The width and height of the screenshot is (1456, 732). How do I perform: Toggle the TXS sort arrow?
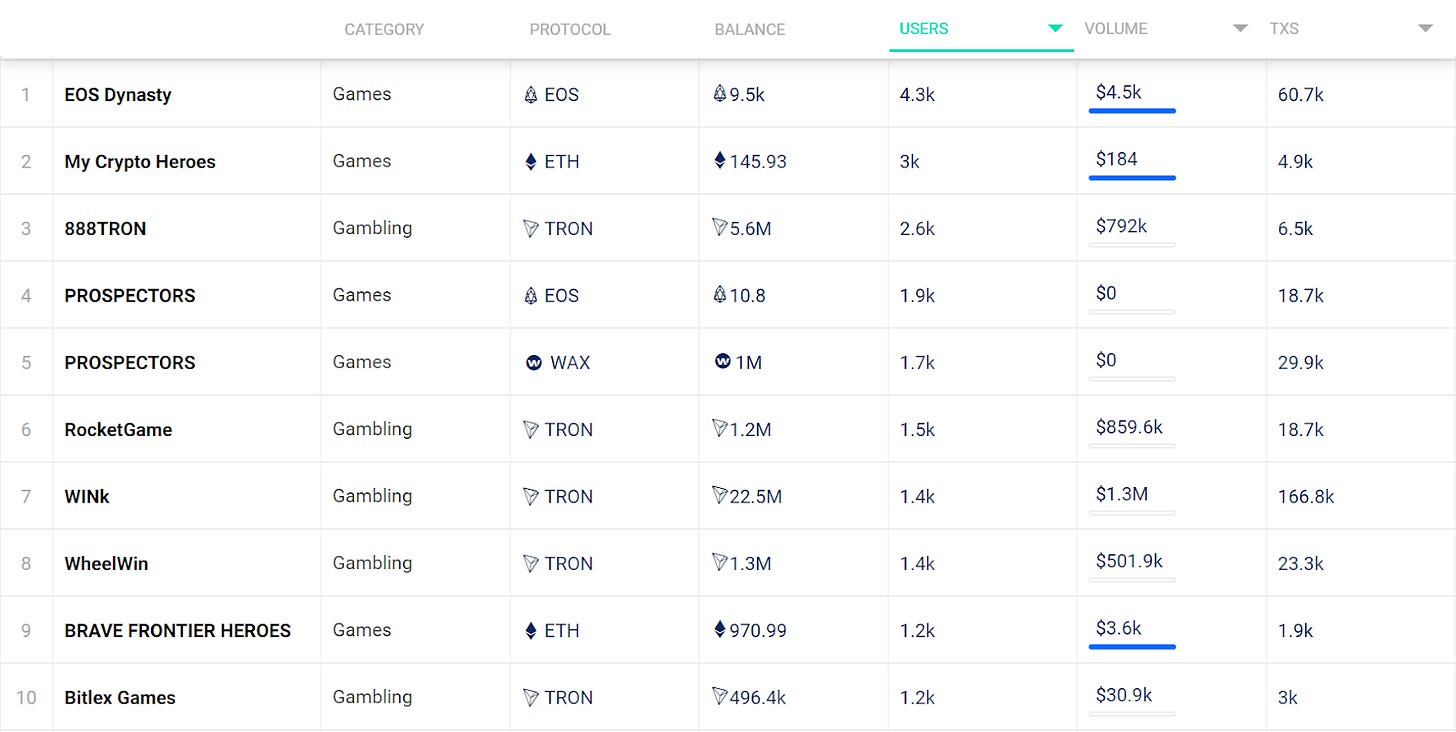1426,29
